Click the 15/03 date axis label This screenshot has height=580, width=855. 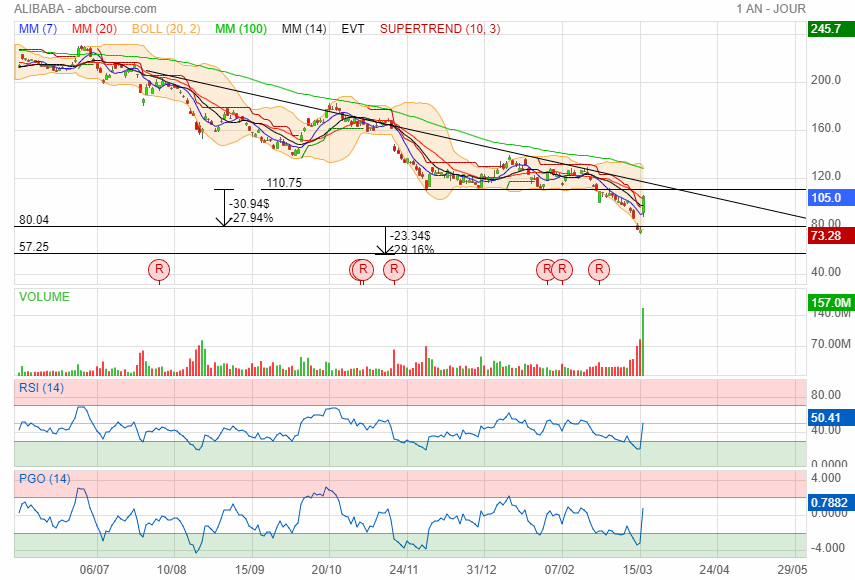[638, 570]
